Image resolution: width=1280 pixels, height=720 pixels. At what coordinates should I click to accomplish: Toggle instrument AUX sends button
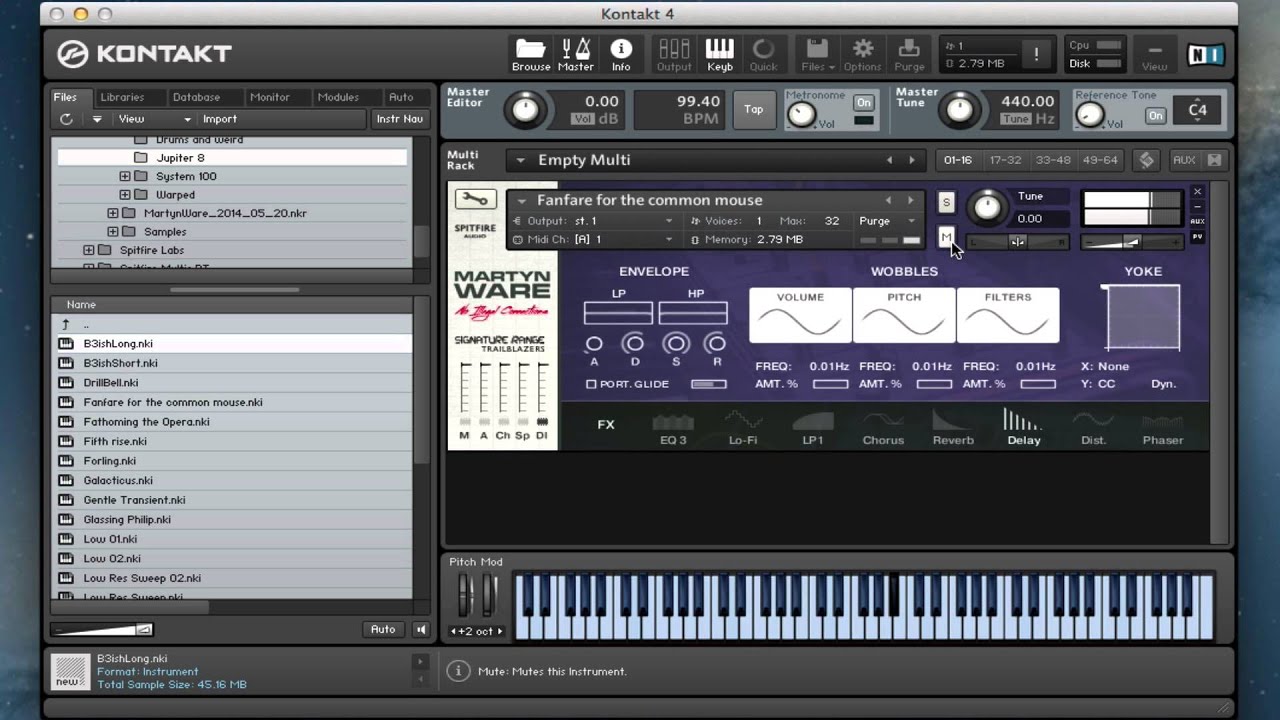[x=1197, y=221]
